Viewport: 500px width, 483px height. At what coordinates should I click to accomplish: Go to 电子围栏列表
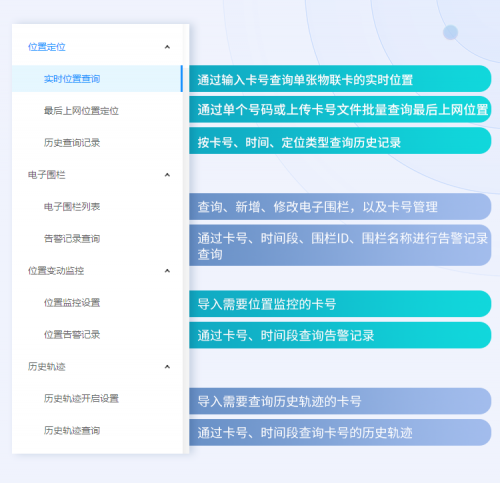[97, 207]
